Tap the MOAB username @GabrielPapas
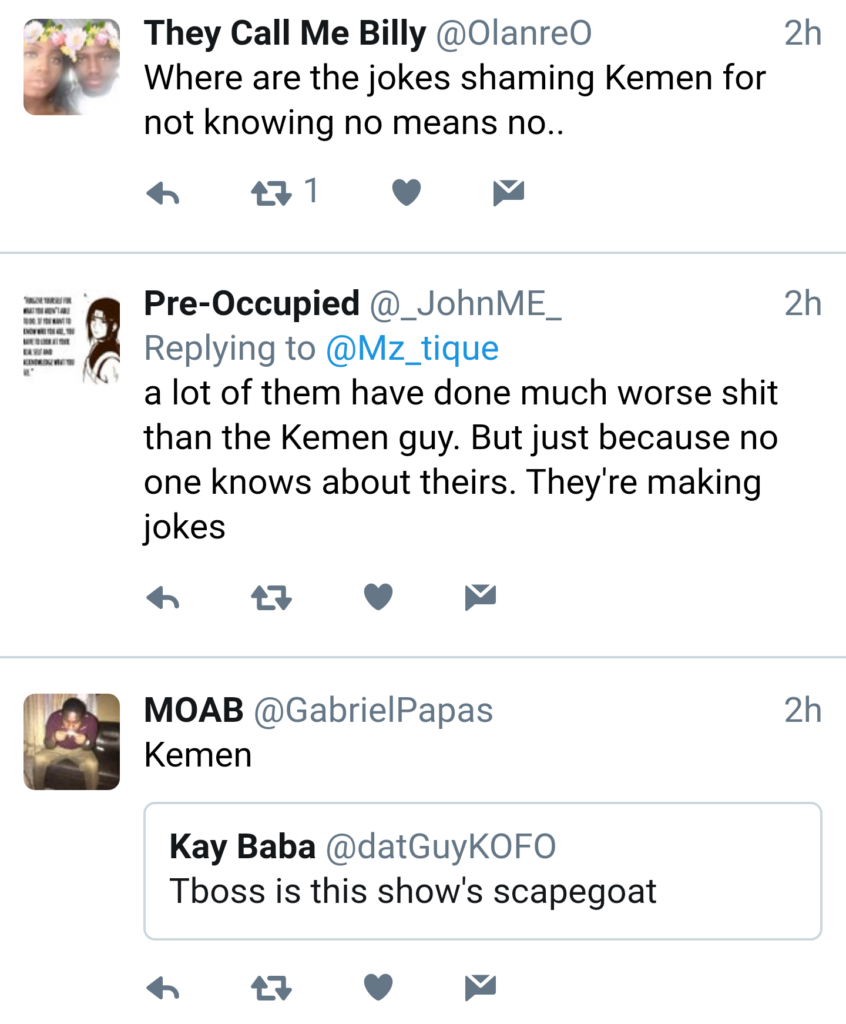This screenshot has height=1024, width=846. click(373, 709)
